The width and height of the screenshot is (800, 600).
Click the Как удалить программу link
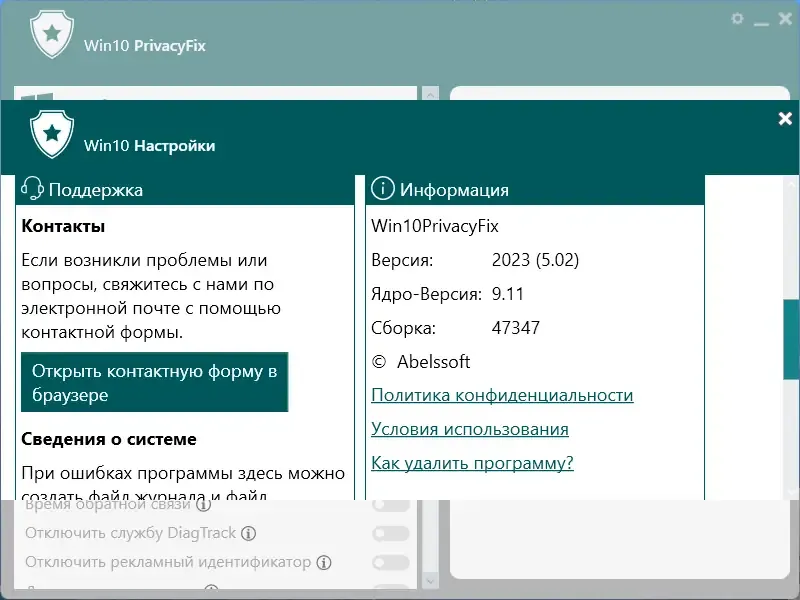(471, 463)
